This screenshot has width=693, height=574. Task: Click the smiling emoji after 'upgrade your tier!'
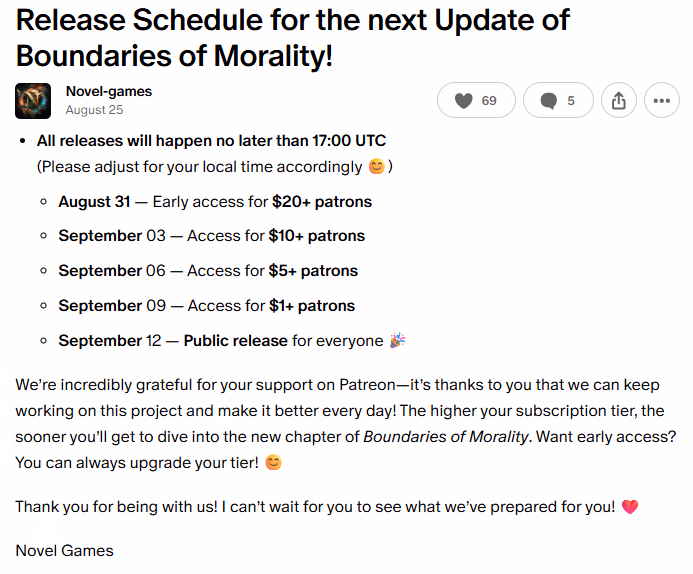click(x=273, y=463)
